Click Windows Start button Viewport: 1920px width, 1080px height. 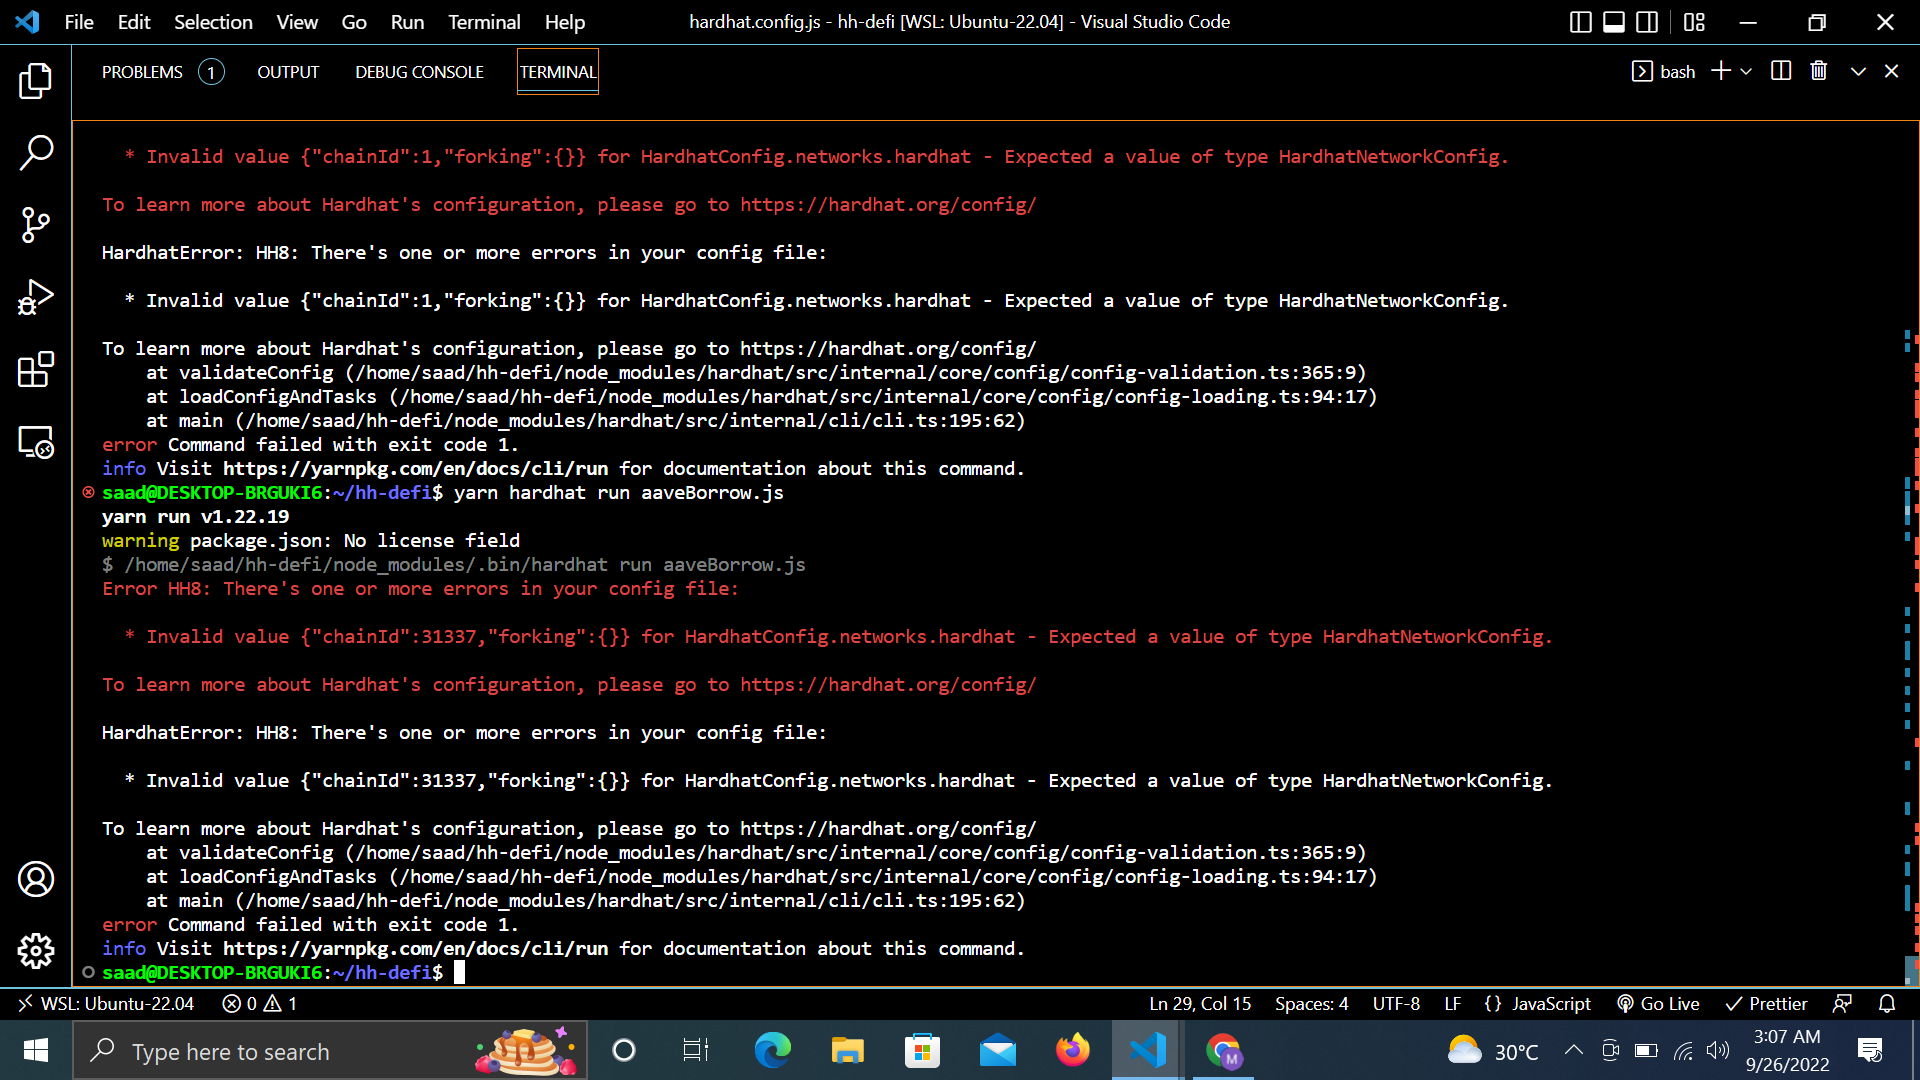[x=36, y=1050]
